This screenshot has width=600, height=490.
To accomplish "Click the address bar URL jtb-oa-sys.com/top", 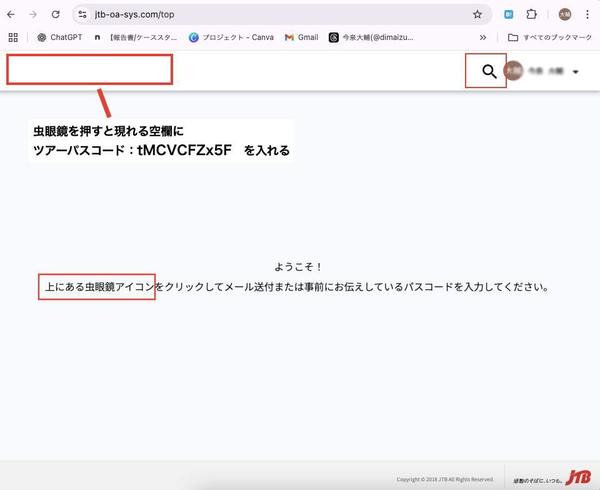I will click(134, 15).
